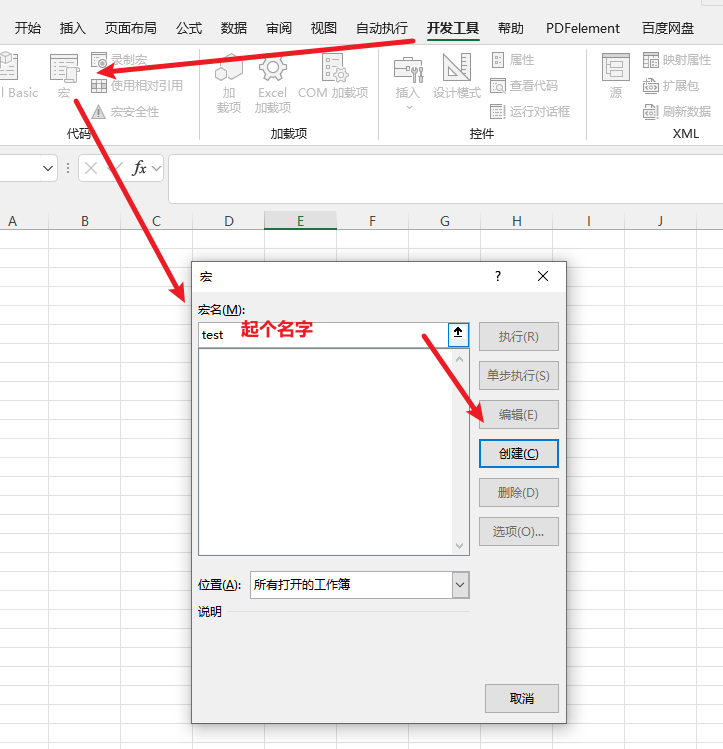The width and height of the screenshot is (723, 749).
Task: Select column G header
Action: pyautogui.click(x=445, y=221)
